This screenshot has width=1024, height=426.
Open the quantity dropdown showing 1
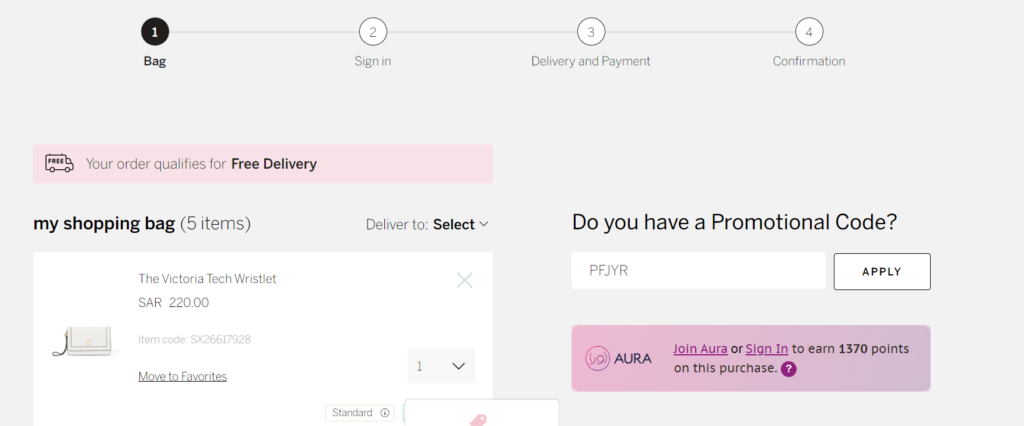441,366
